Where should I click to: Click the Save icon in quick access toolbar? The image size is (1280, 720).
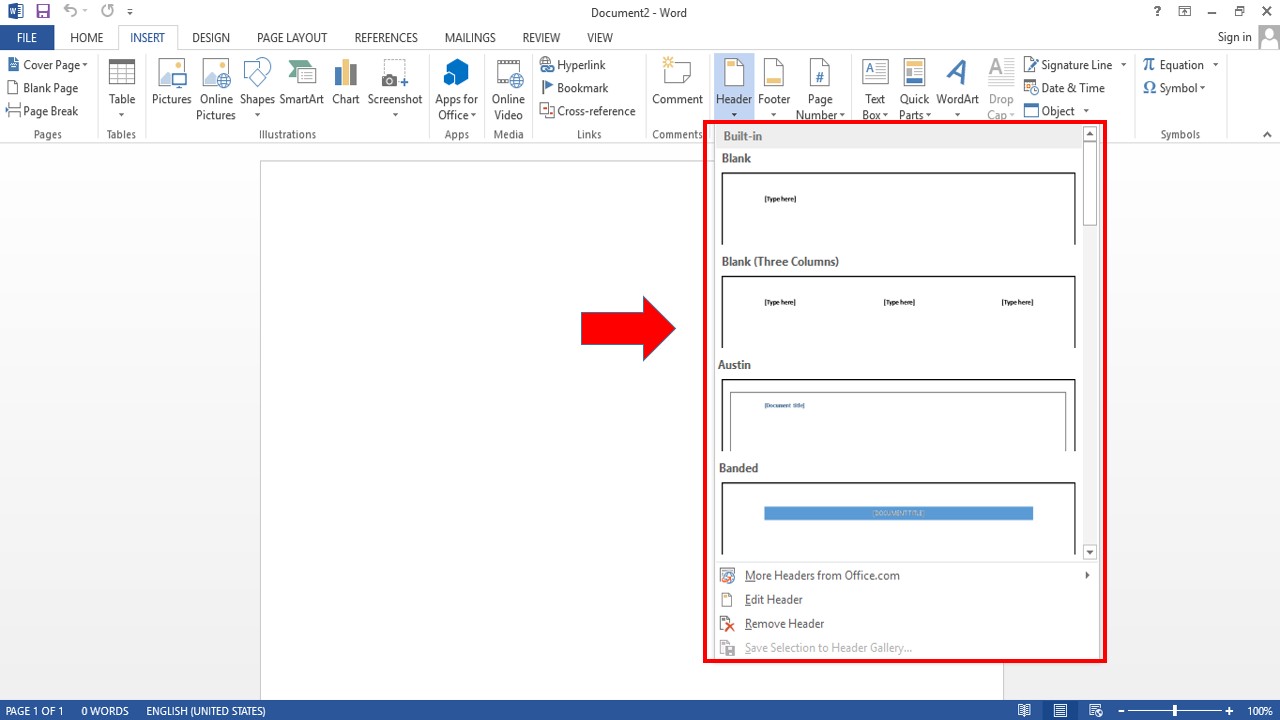(x=43, y=12)
